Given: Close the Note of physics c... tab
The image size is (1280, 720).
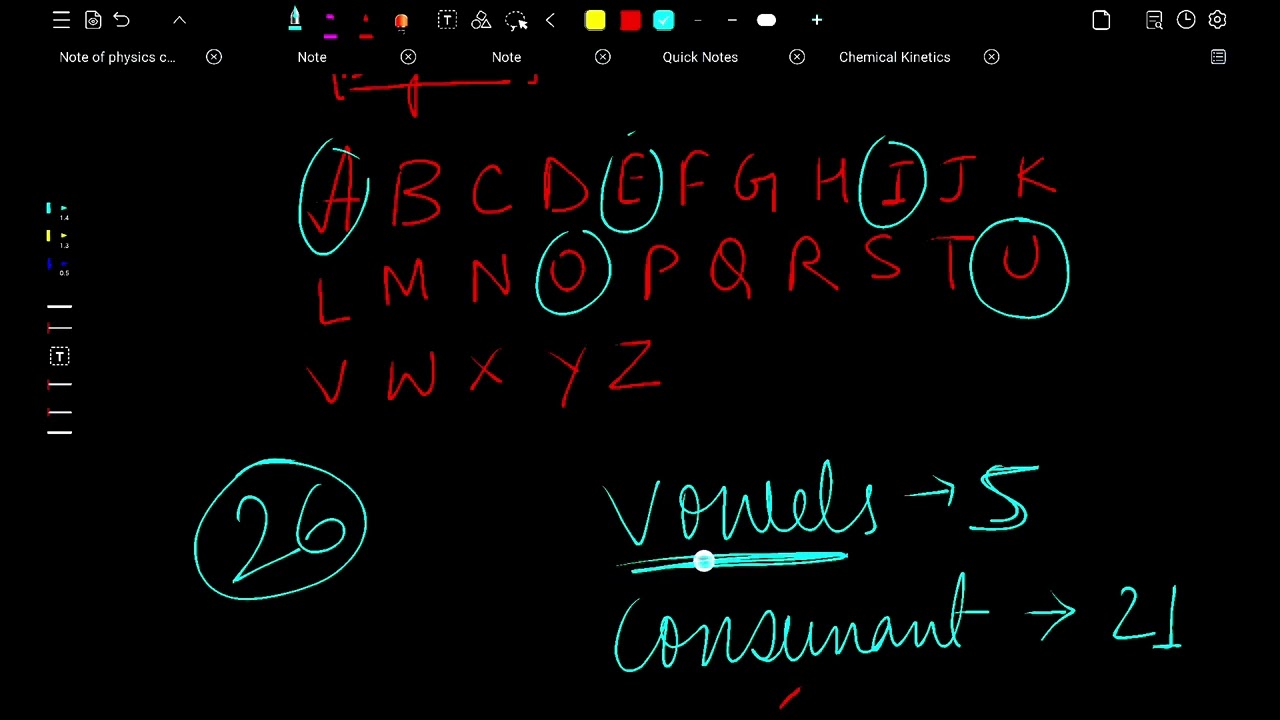Looking at the screenshot, I should pos(214,57).
